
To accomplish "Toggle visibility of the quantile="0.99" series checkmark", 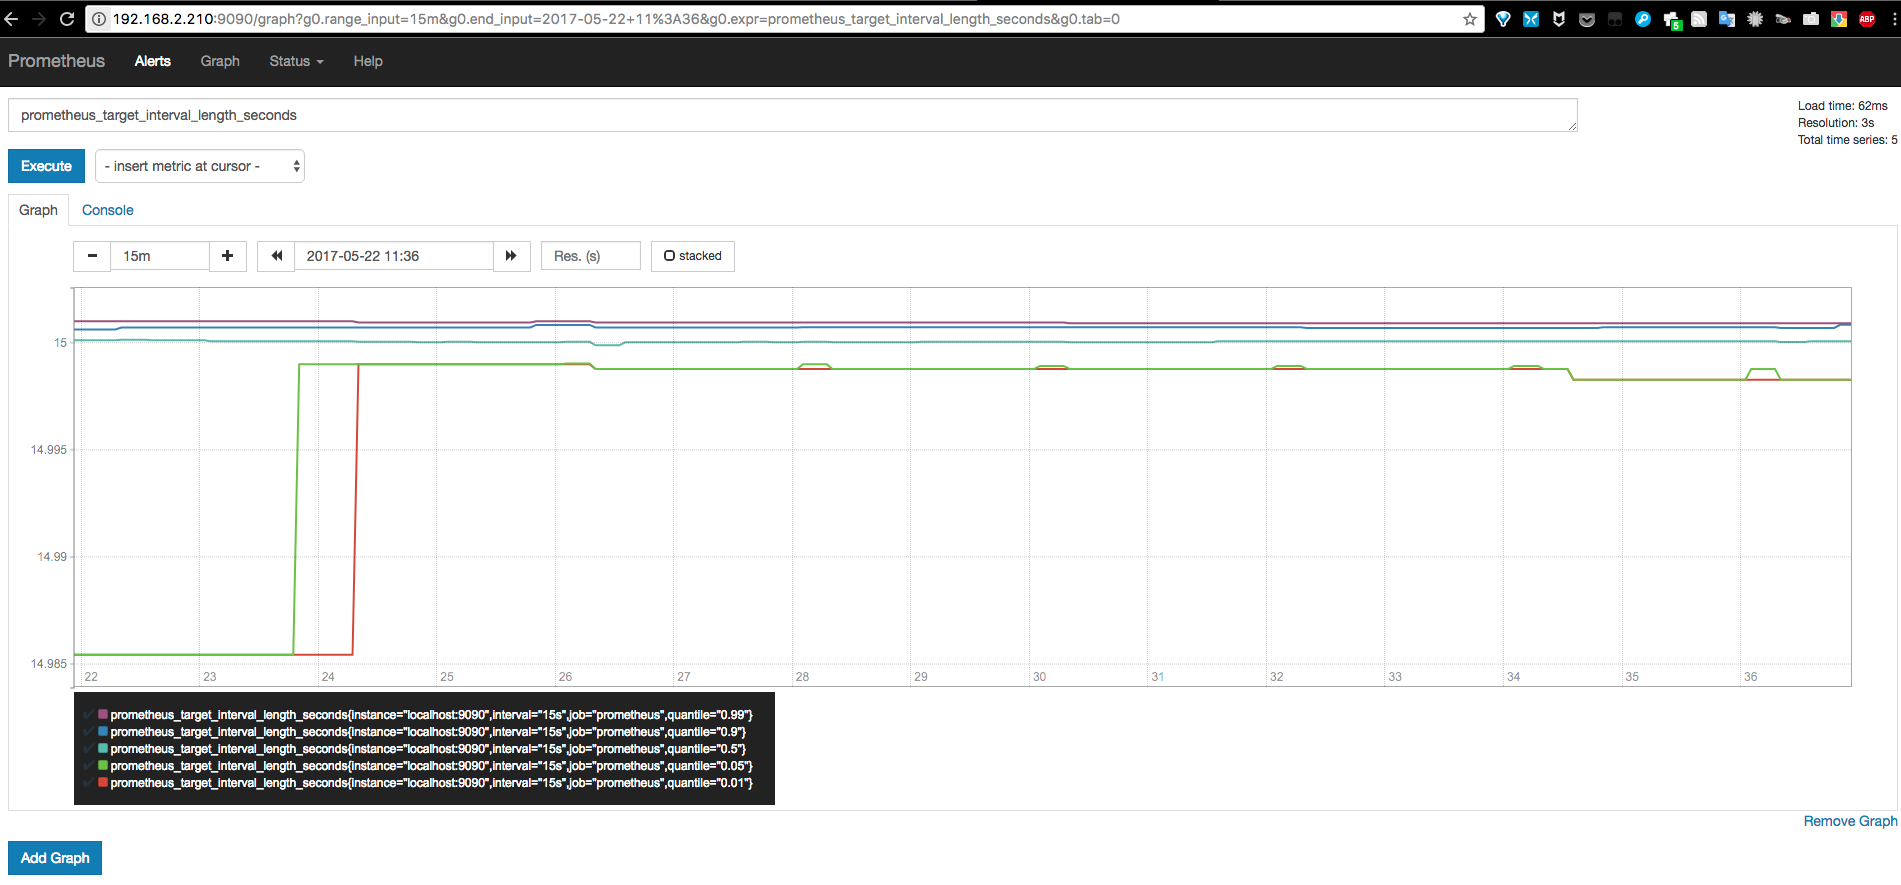I will 89,715.
